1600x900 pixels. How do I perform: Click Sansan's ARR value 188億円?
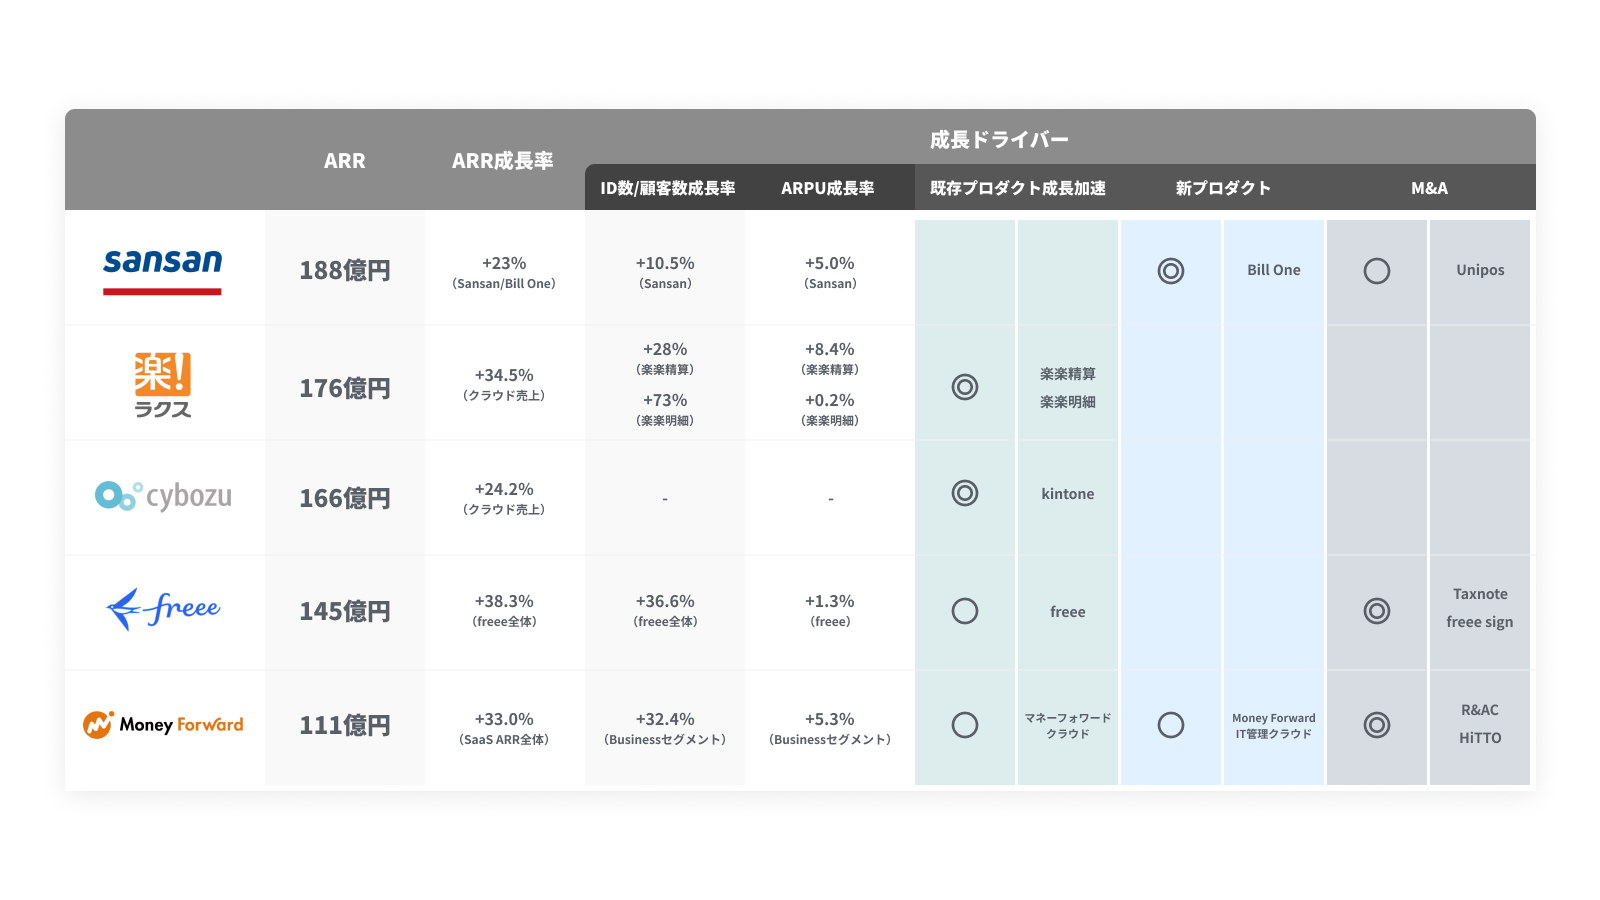[344, 270]
